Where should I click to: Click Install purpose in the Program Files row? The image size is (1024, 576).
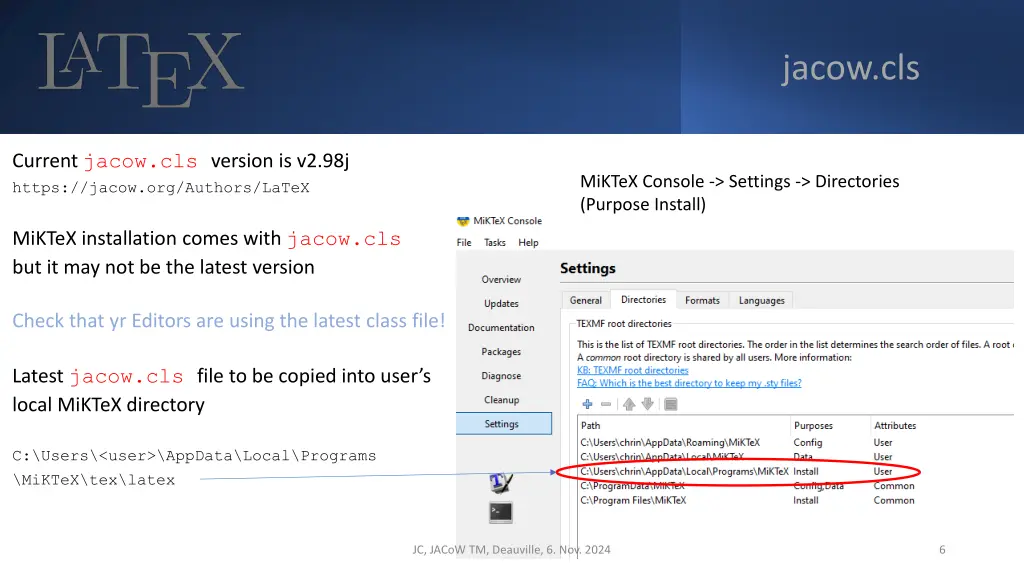click(x=806, y=500)
